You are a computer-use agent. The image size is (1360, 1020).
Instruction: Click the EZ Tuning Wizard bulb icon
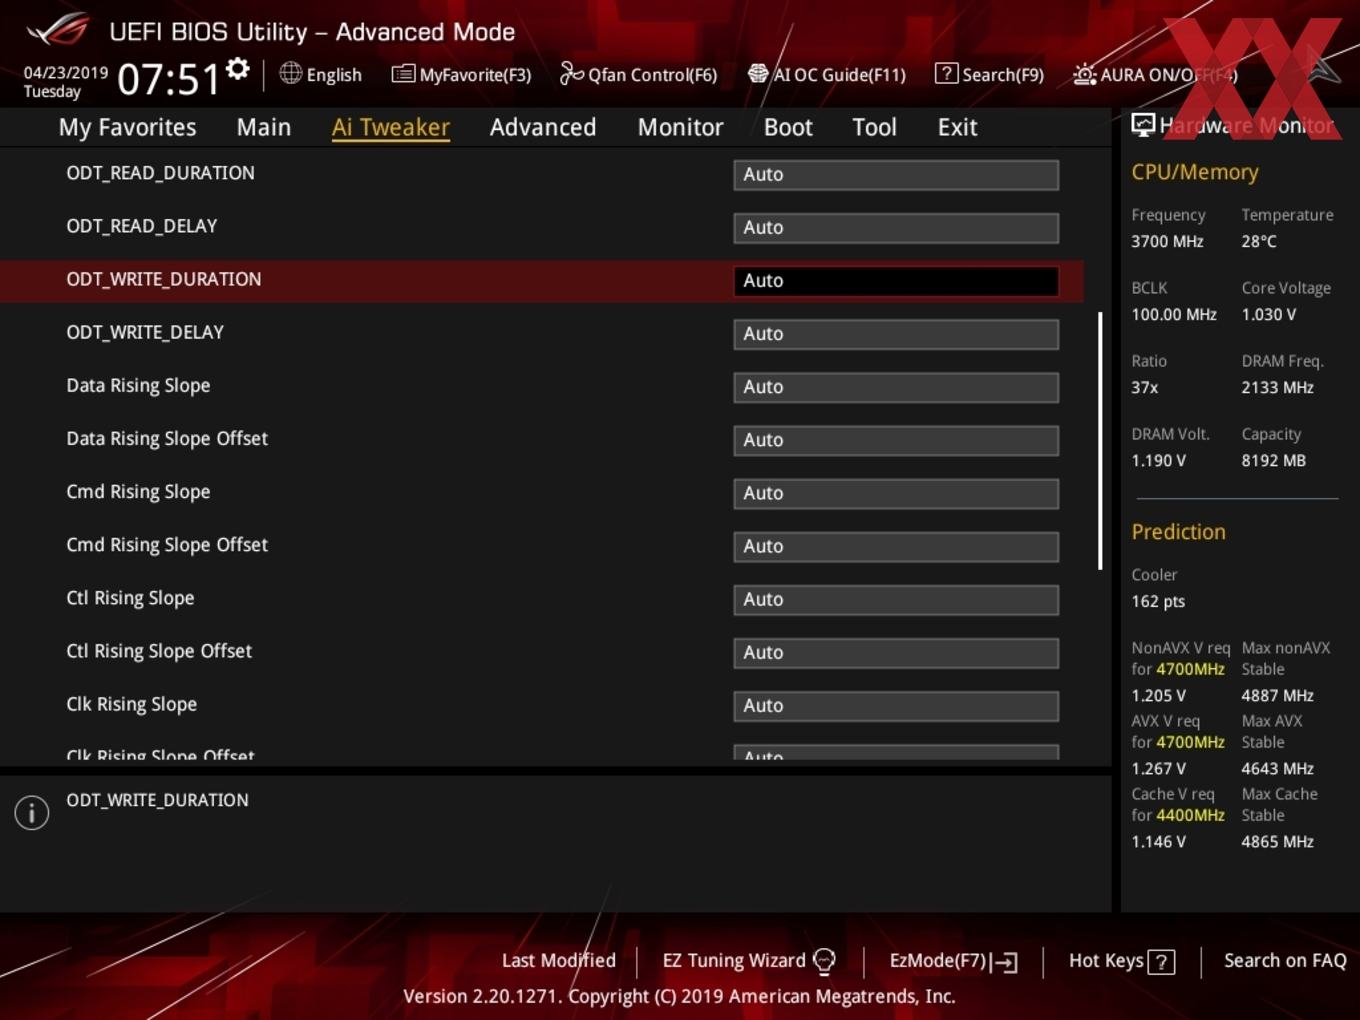tap(824, 961)
